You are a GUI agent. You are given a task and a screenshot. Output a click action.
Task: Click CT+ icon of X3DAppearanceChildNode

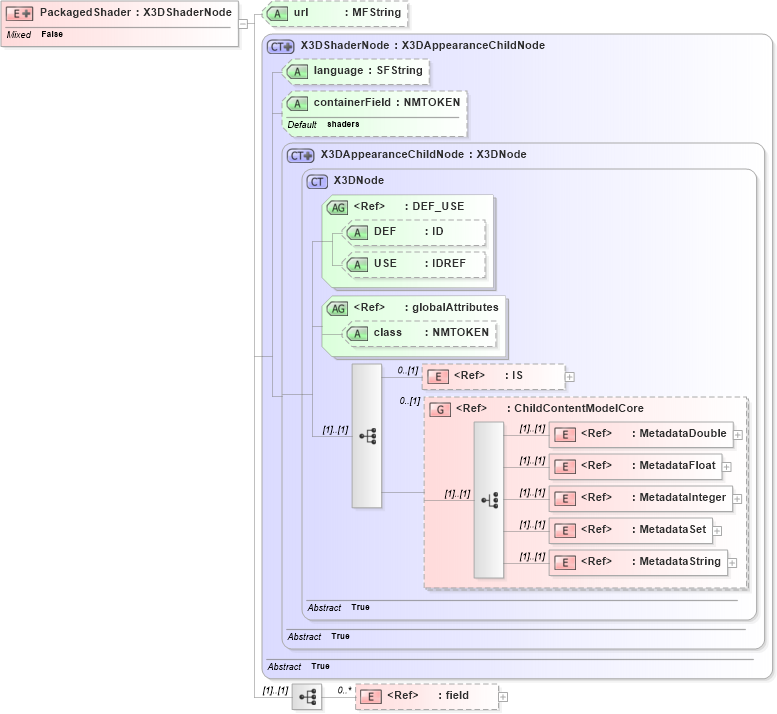301,156
